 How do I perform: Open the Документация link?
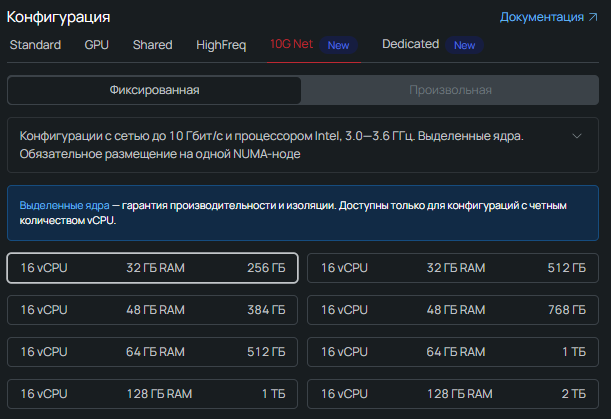tap(541, 17)
